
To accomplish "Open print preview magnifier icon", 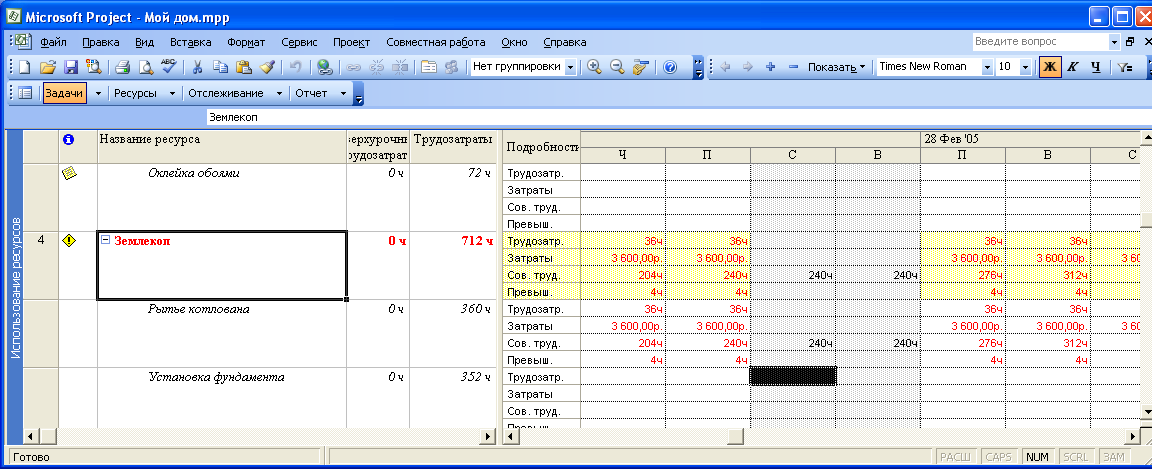I will pos(145,67).
